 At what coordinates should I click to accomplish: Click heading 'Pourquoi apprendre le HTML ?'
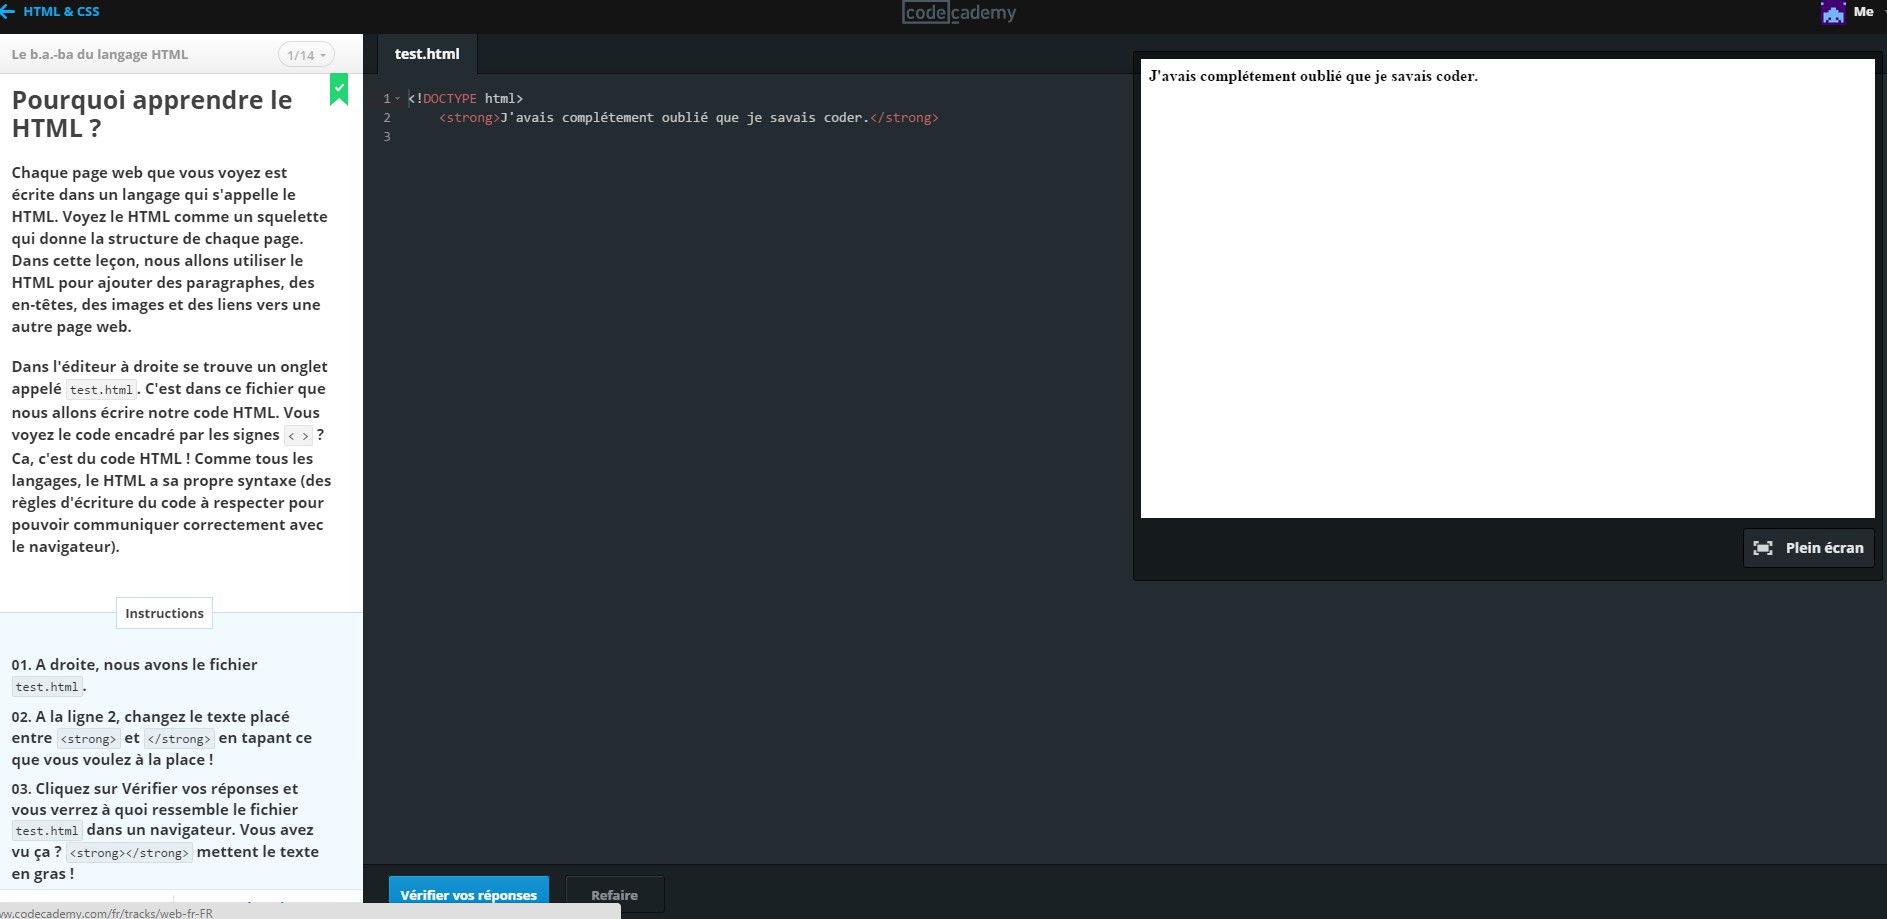click(152, 114)
